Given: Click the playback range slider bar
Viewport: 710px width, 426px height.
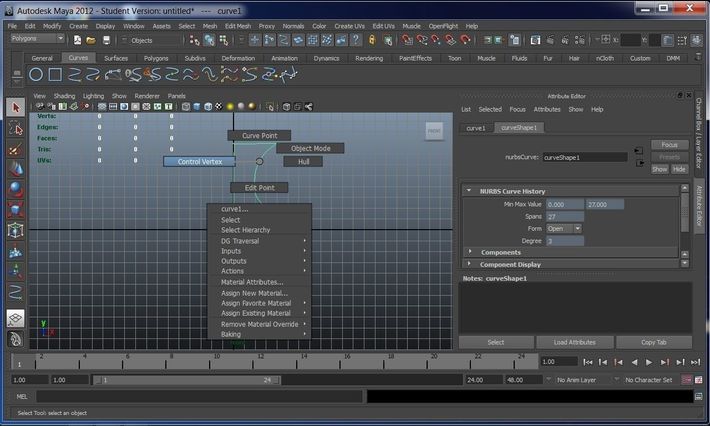Looking at the screenshot, I should point(187,380).
